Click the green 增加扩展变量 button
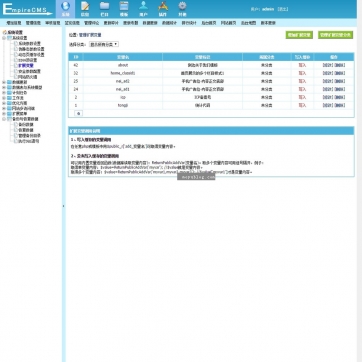362x362 pixels. point(299,35)
